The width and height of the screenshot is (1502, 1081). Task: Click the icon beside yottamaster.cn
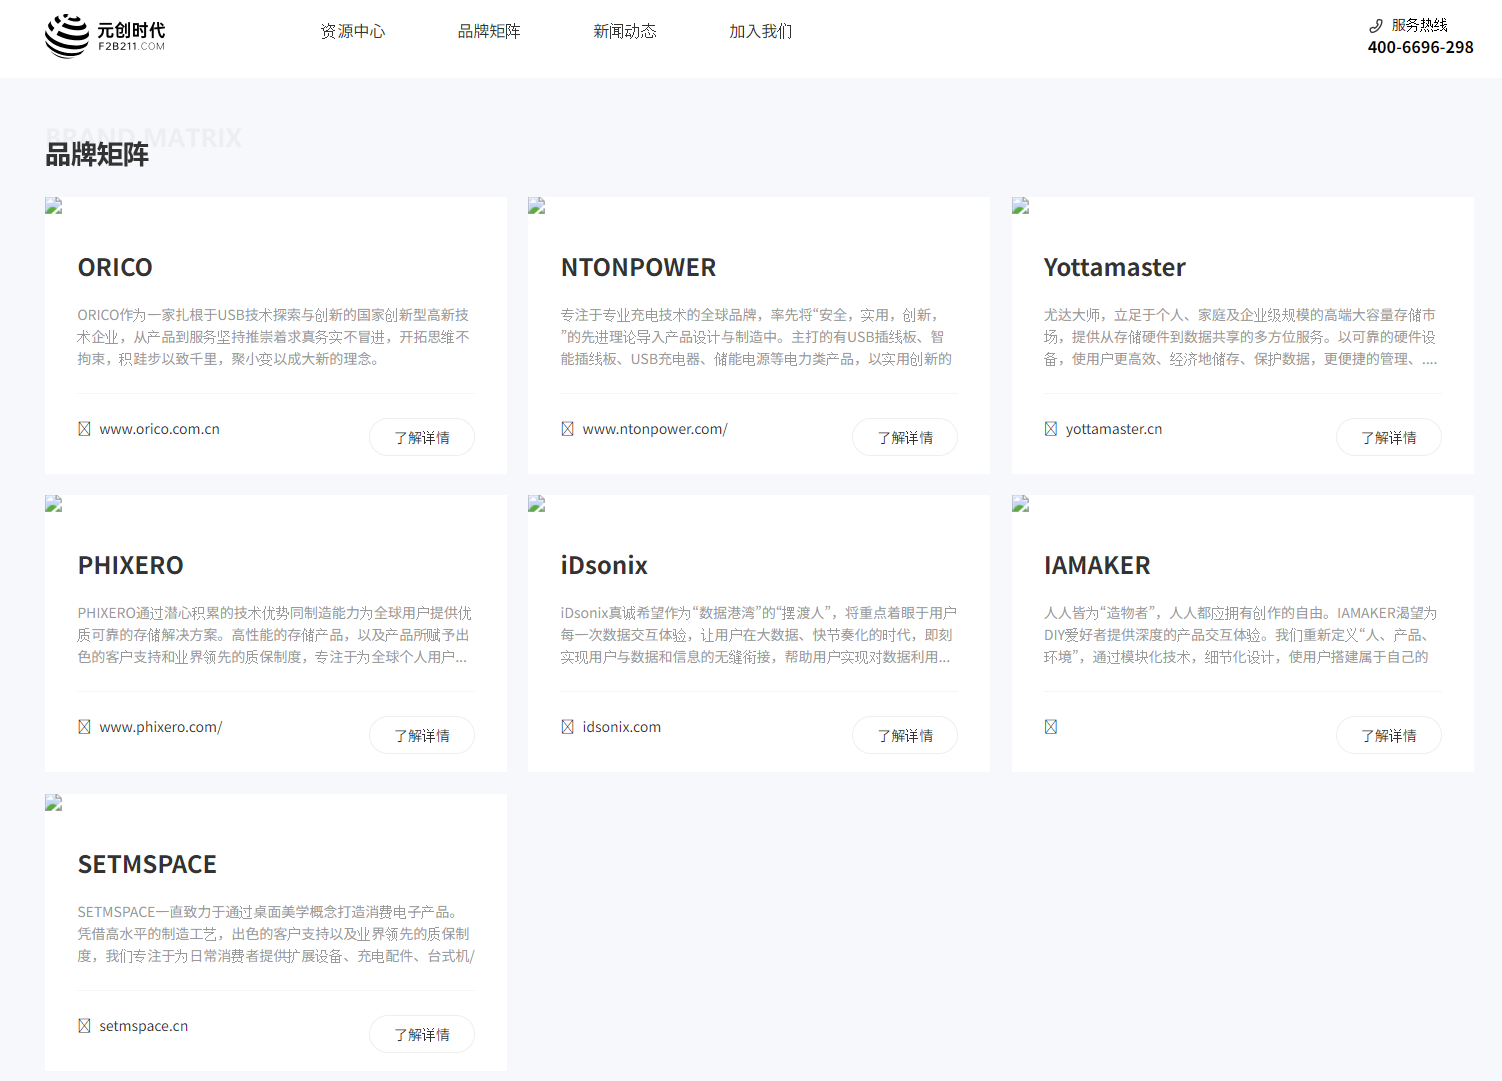click(x=1051, y=429)
